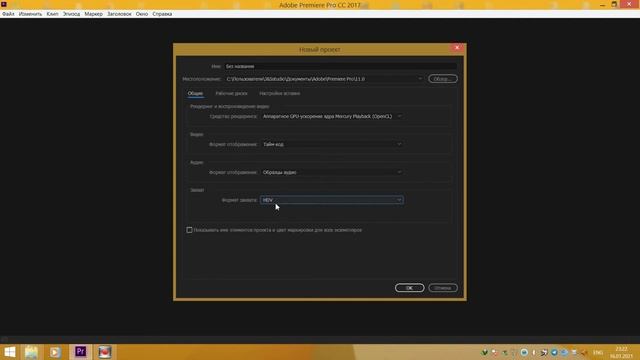Open the Заголовок menu
Screen dimensions: 640x360
click(x=119, y=14)
